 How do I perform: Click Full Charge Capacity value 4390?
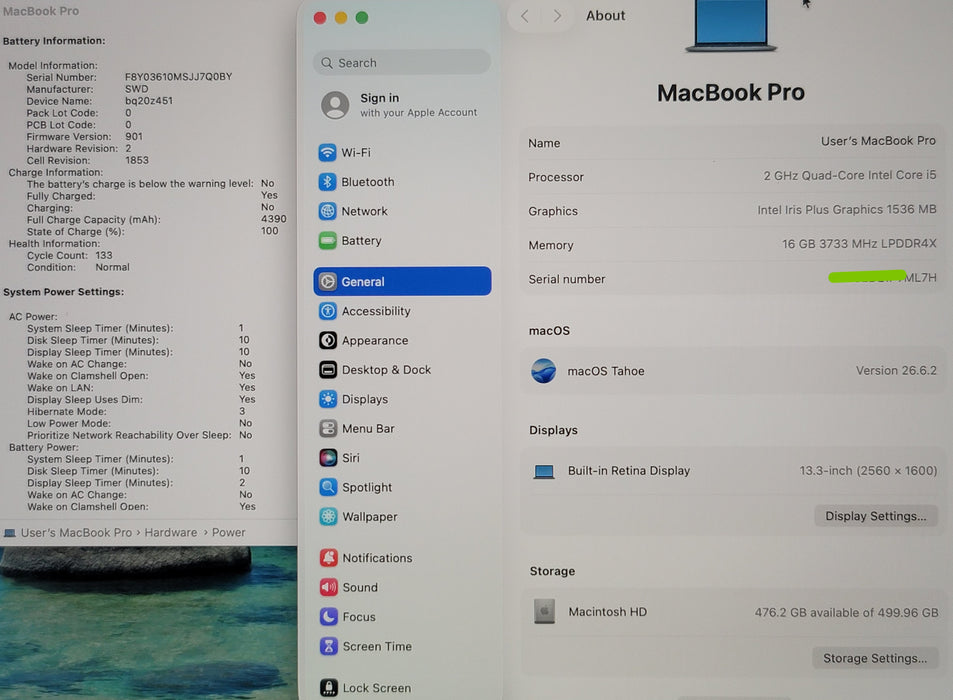tap(274, 219)
